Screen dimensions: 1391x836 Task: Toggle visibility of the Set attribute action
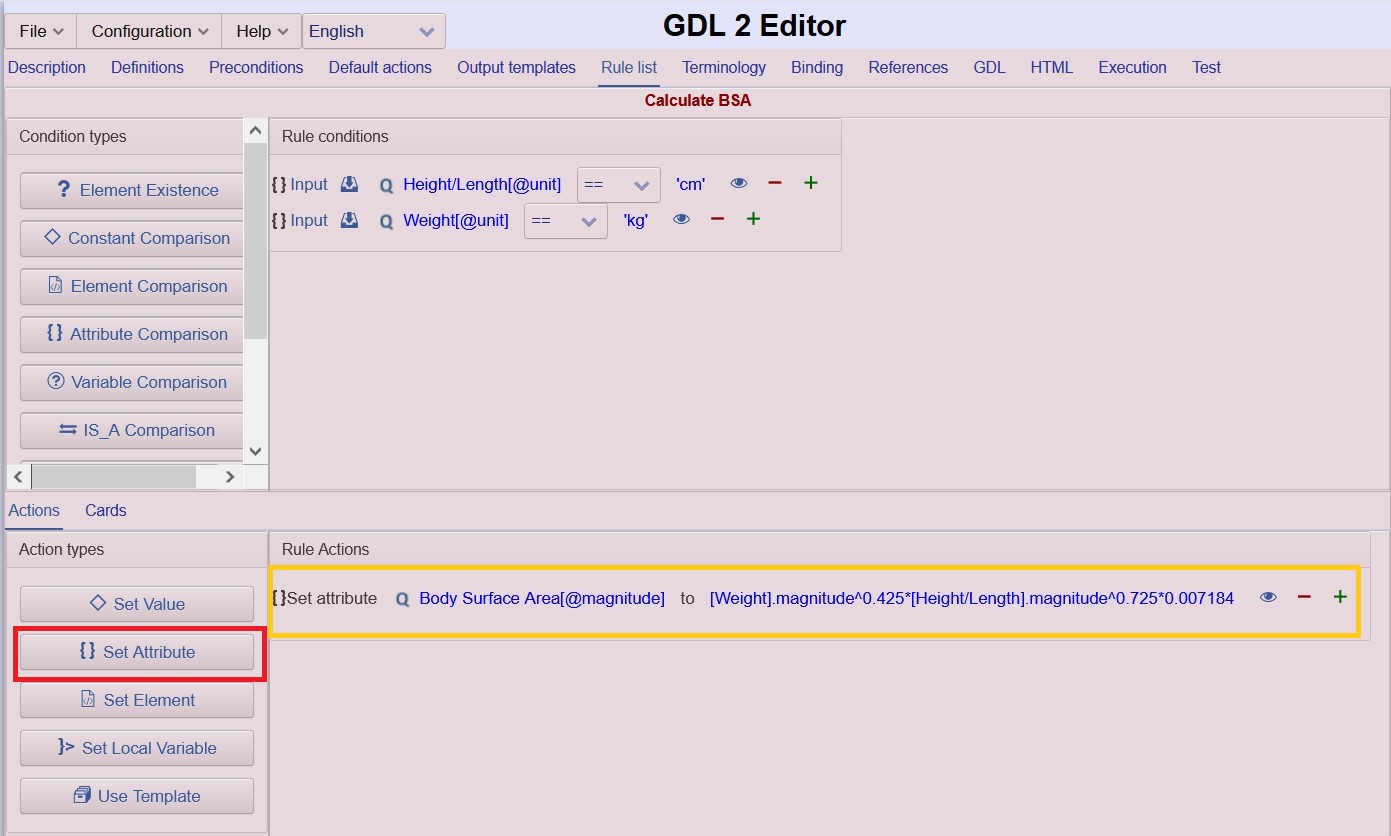tap(1268, 597)
